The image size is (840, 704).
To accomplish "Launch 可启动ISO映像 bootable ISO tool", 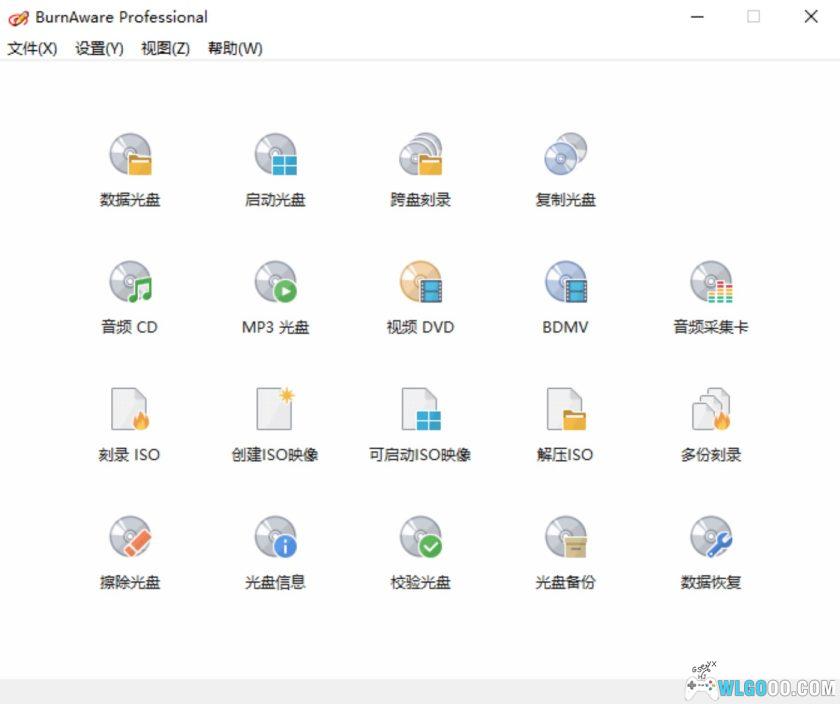I will click(420, 423).
